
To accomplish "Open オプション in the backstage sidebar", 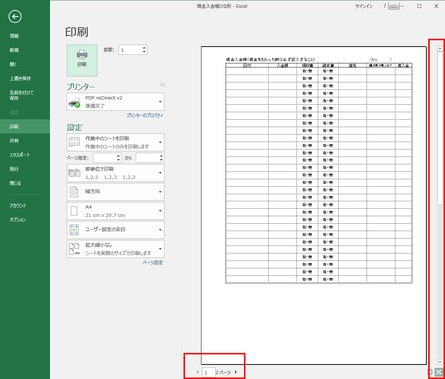I will click(x=18, y=220).
